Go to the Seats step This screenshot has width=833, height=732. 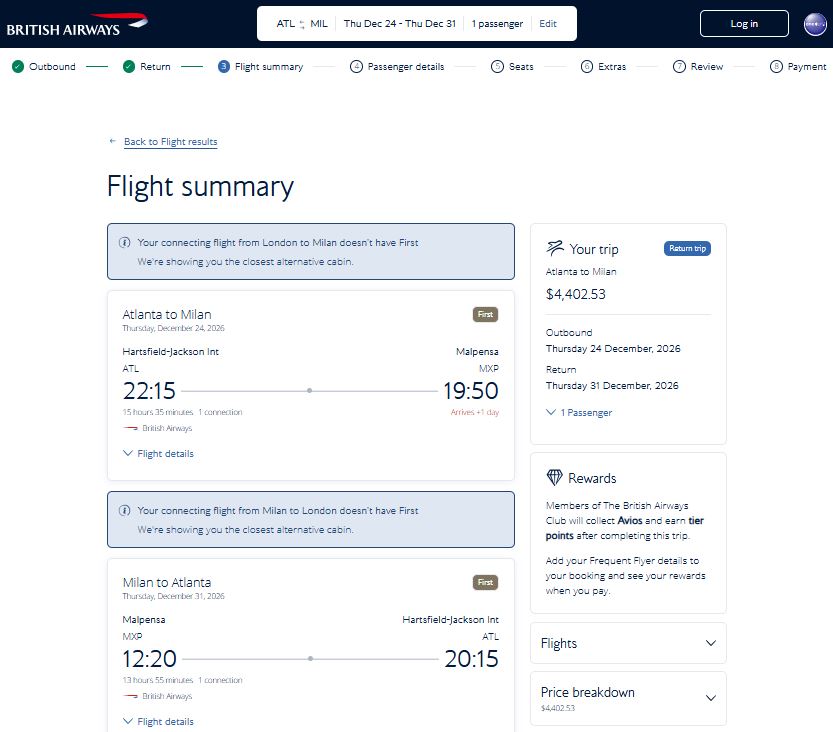tap(512, 66)
